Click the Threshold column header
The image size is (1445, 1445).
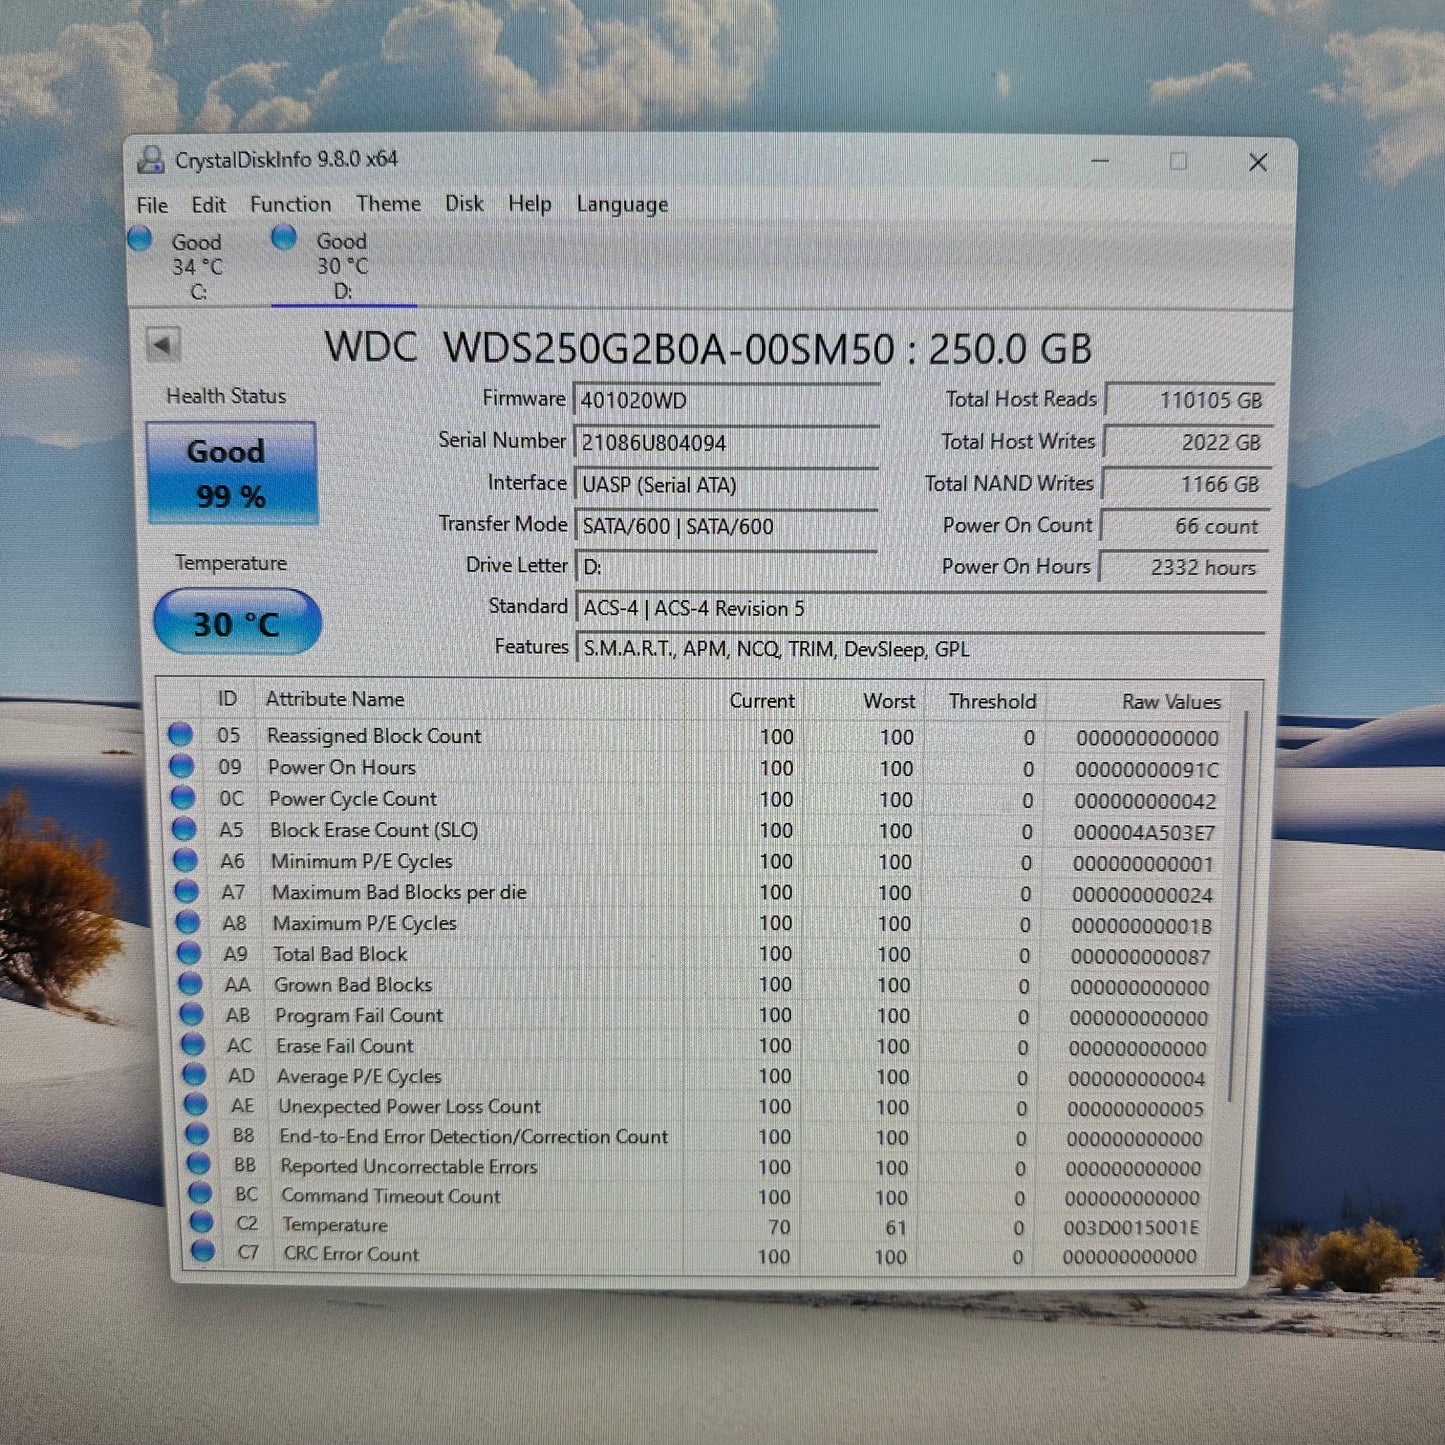coord(992,701)
